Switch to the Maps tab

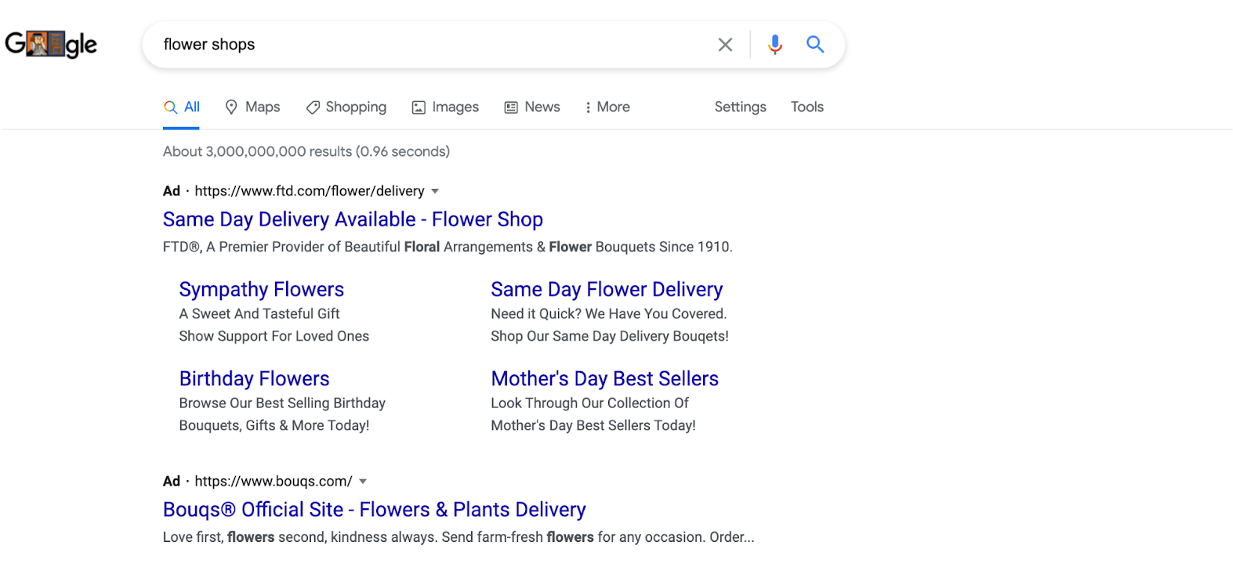click(x=252, y=107)
